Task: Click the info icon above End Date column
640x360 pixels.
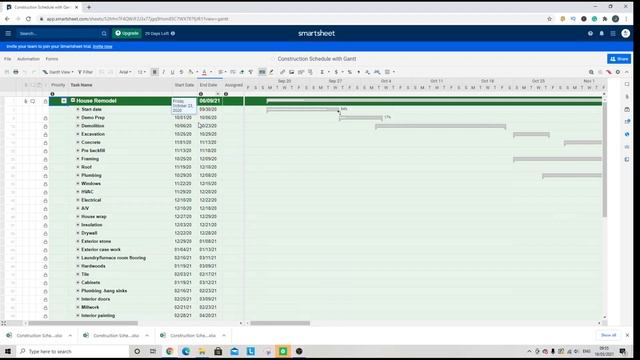Action: tap(201, 94)
